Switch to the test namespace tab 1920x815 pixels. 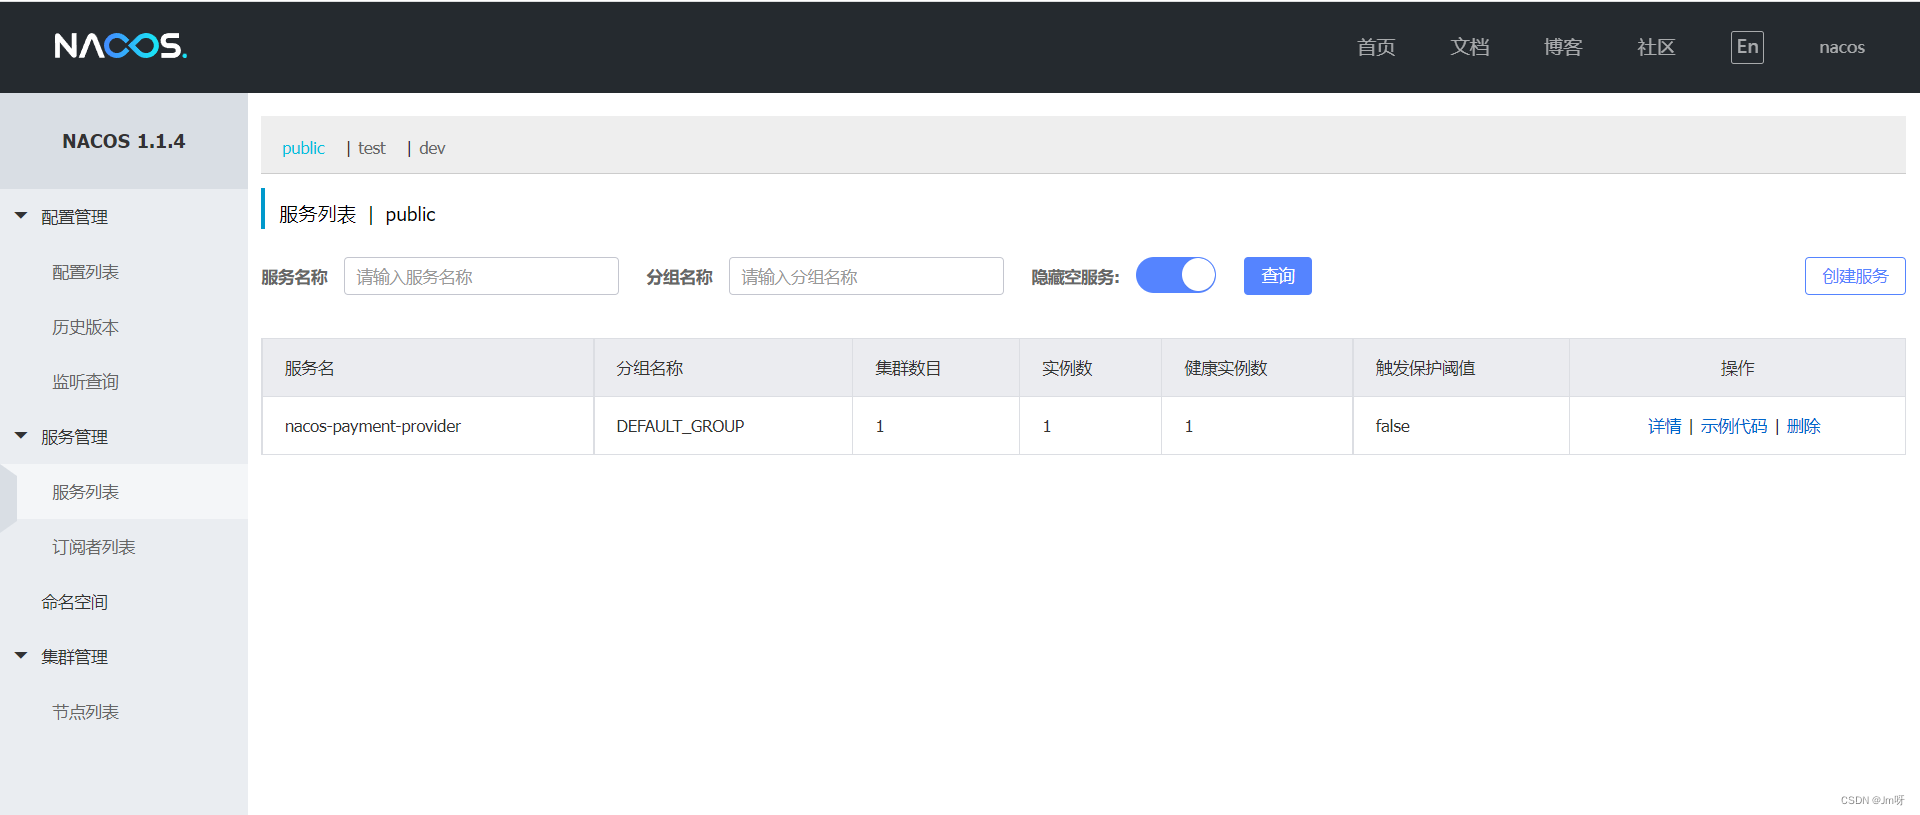click(x=371, y=148)
